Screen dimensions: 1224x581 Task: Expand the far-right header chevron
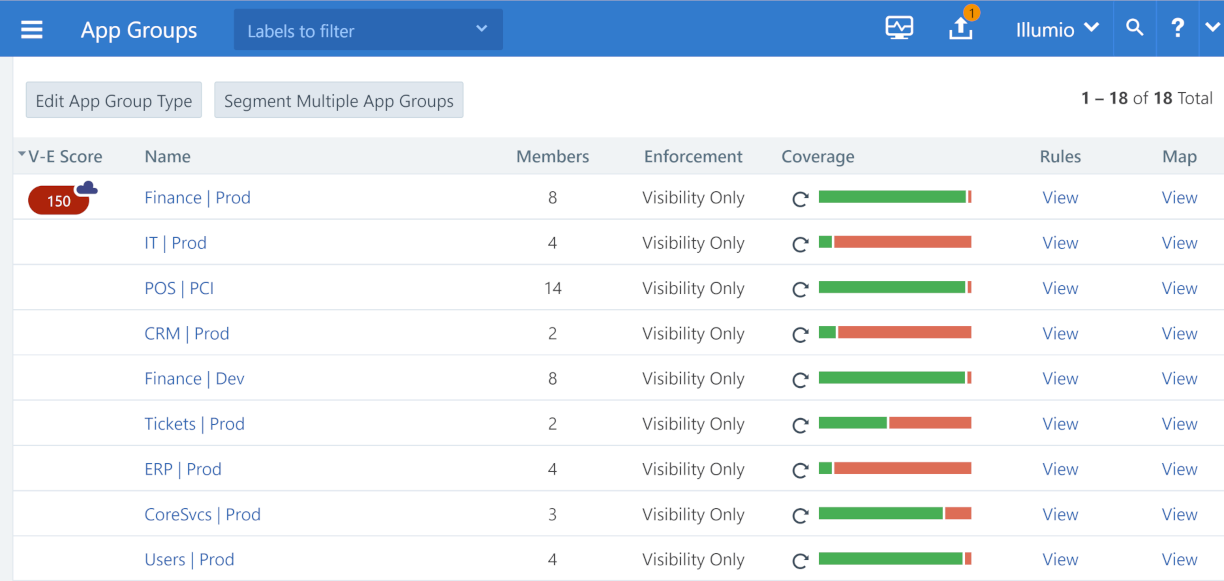1212,28
